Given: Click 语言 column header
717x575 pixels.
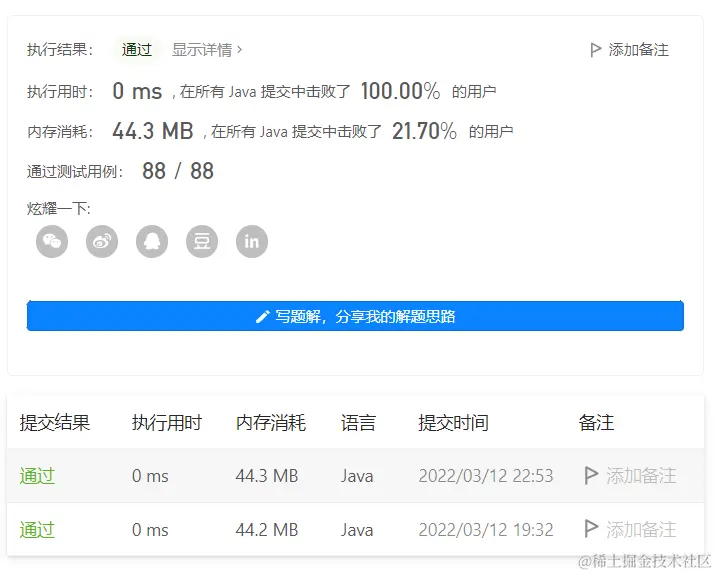Looking at the screenshot, I should 358,422.
